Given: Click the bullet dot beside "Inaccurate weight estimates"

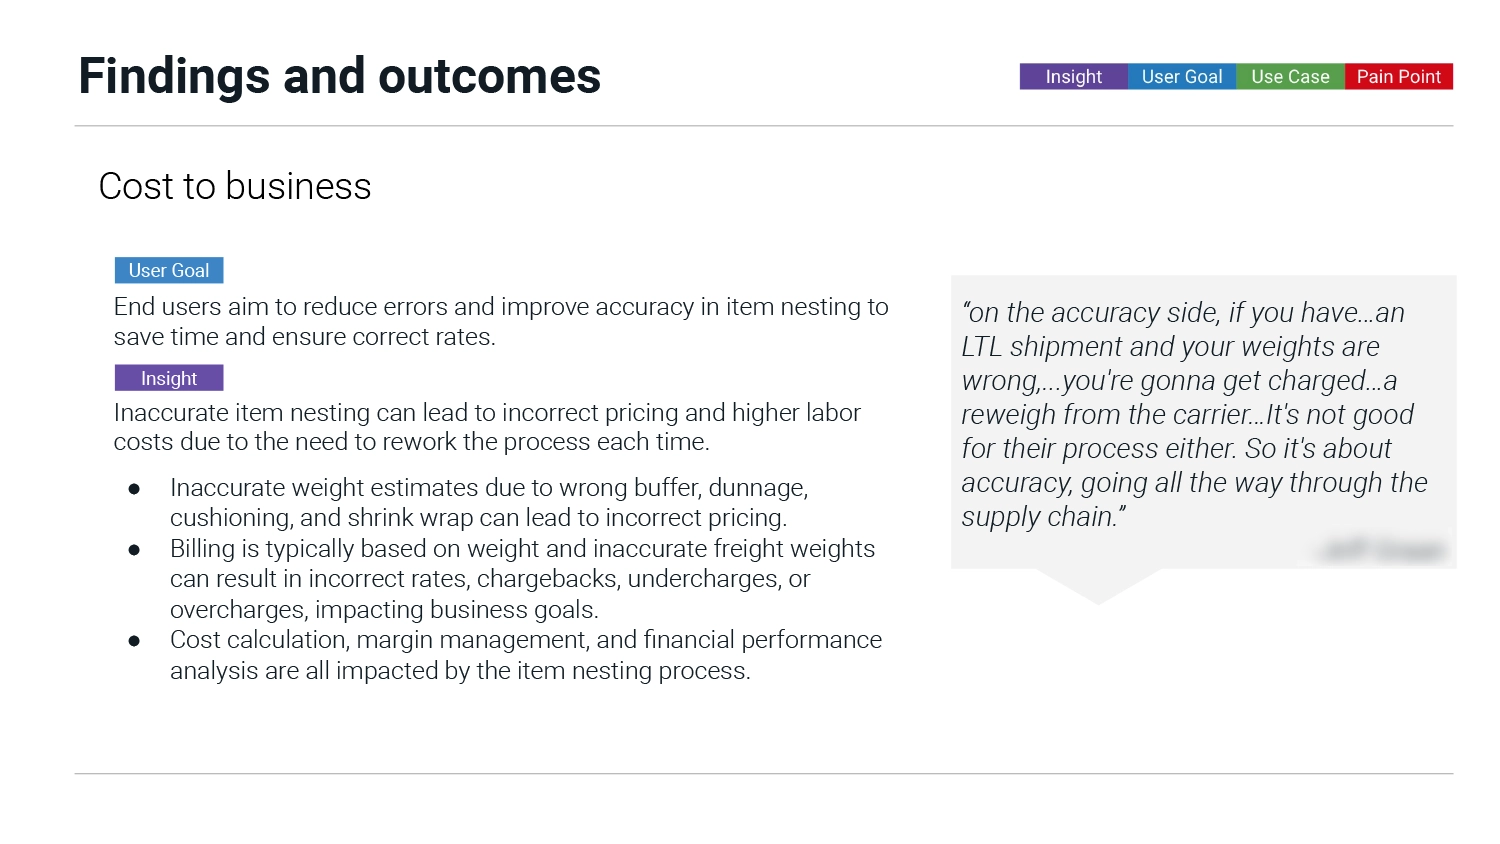Looking at the screenshot, I should coord(134,489).
